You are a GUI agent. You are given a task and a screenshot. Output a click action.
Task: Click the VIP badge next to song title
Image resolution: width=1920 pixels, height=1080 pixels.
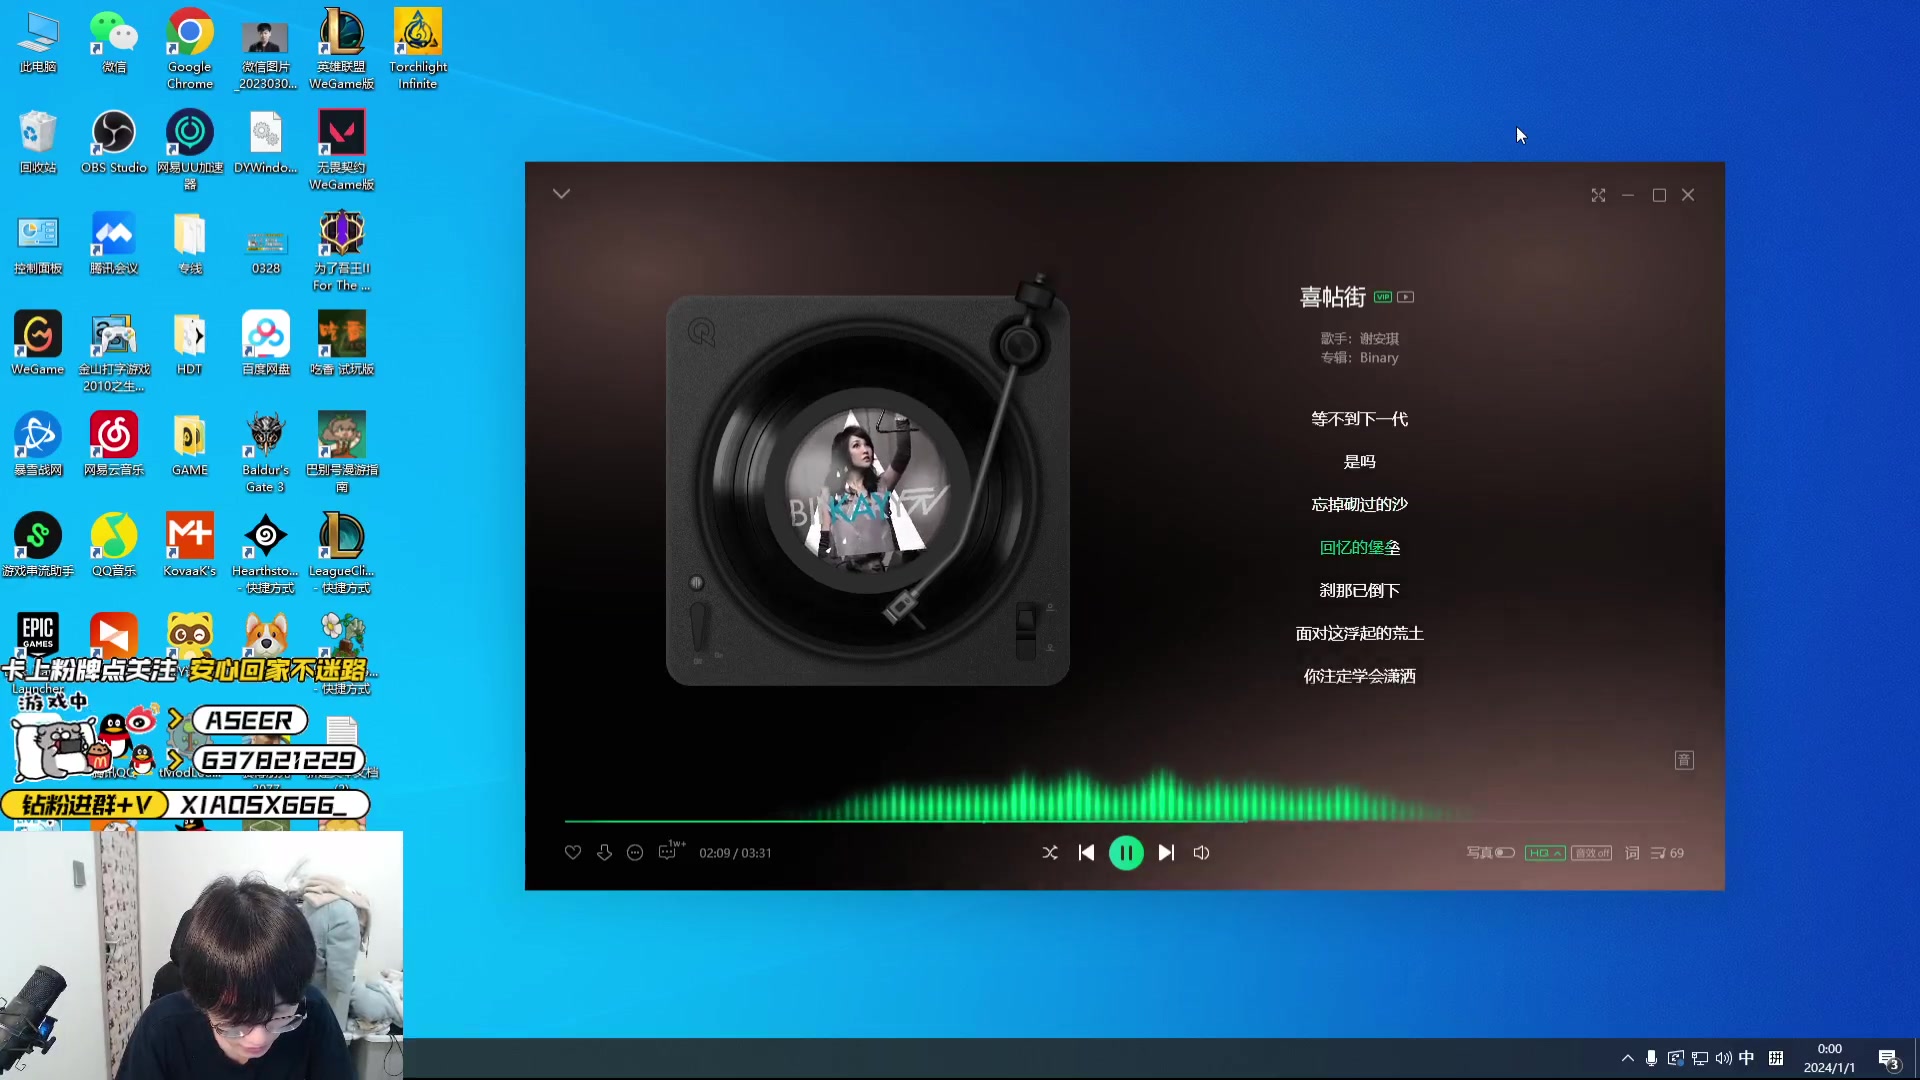tap(1383, 297)
